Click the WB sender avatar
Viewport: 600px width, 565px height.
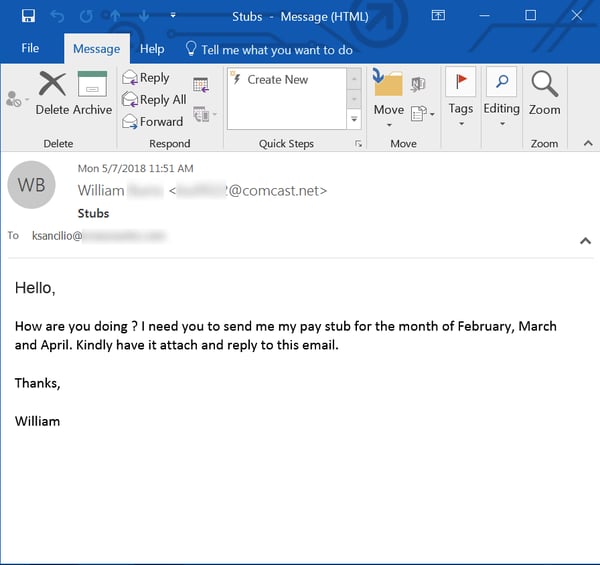point(31,185)
